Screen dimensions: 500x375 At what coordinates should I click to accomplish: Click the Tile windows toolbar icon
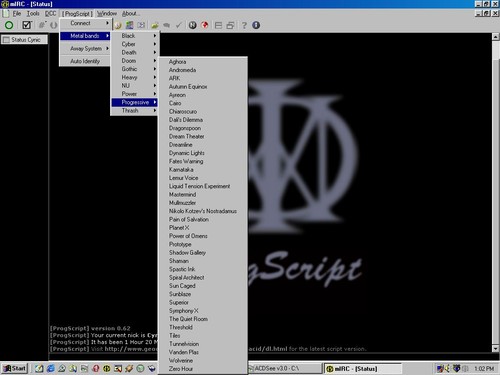click(x=218, y=25)
